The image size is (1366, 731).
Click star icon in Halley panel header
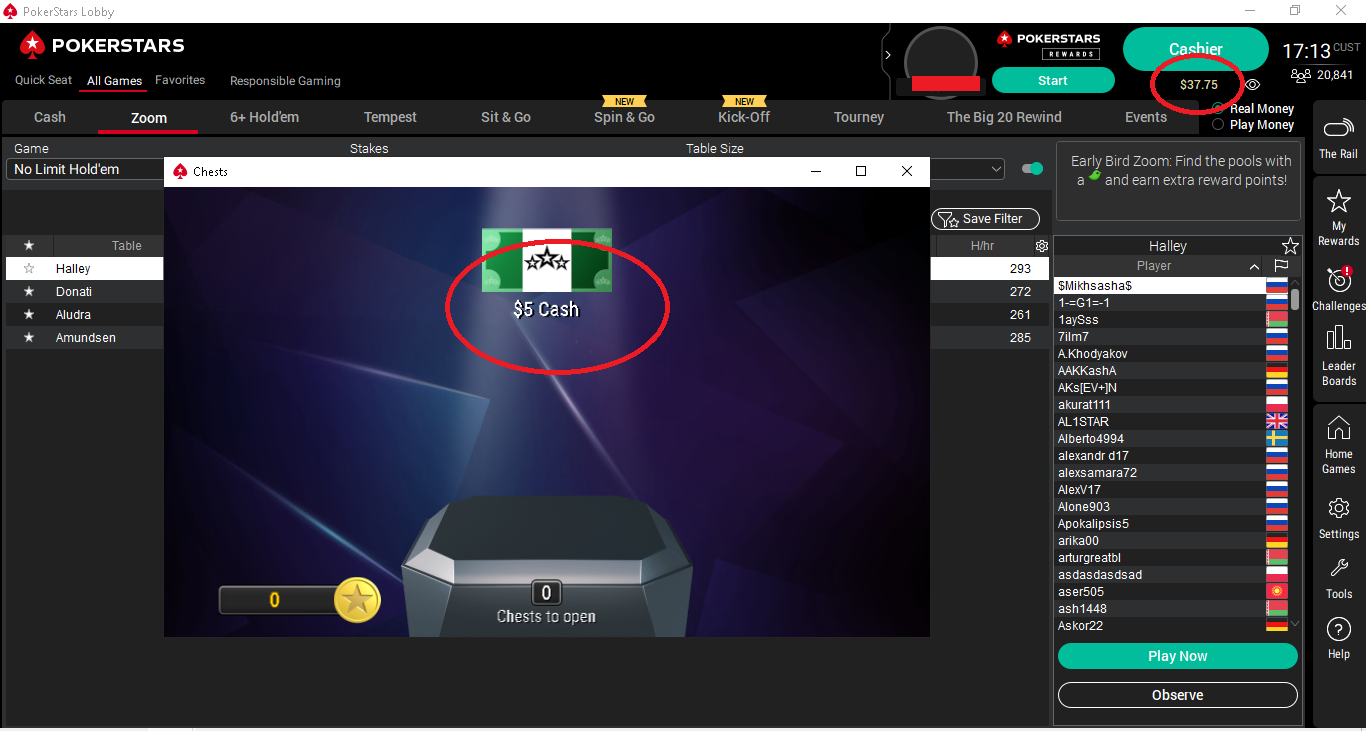tap(1290, 246)
